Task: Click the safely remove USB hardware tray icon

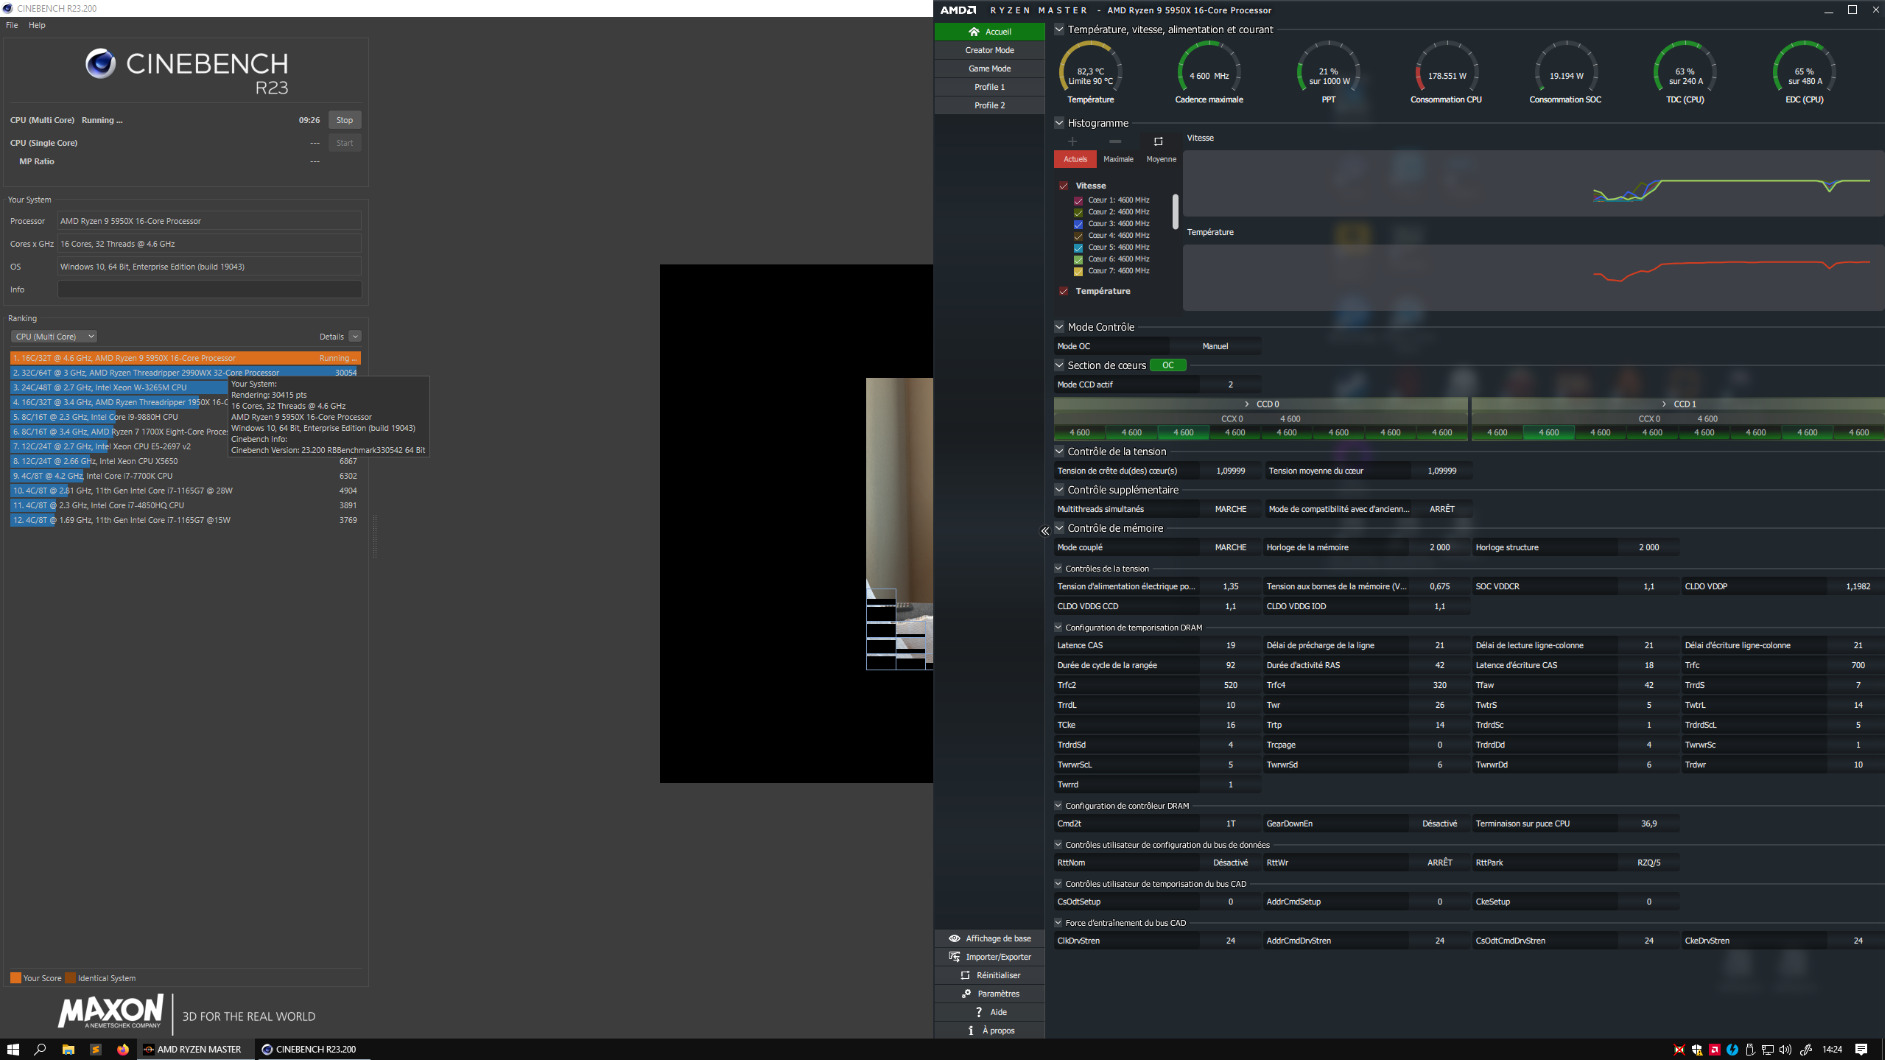Action: coord(1750,1049)
